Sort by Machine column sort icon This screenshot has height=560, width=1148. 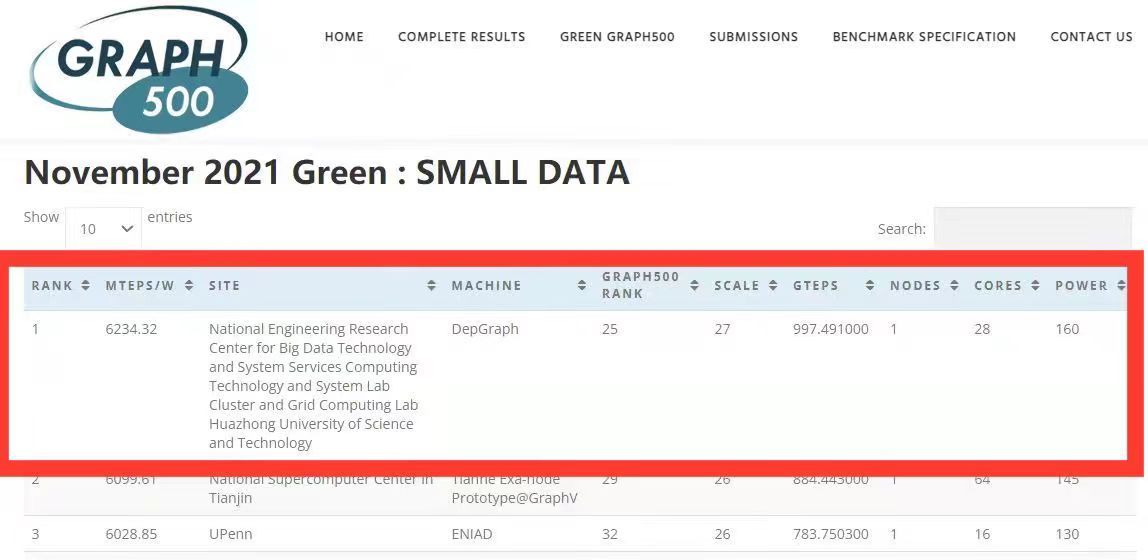tap(581, 286)
